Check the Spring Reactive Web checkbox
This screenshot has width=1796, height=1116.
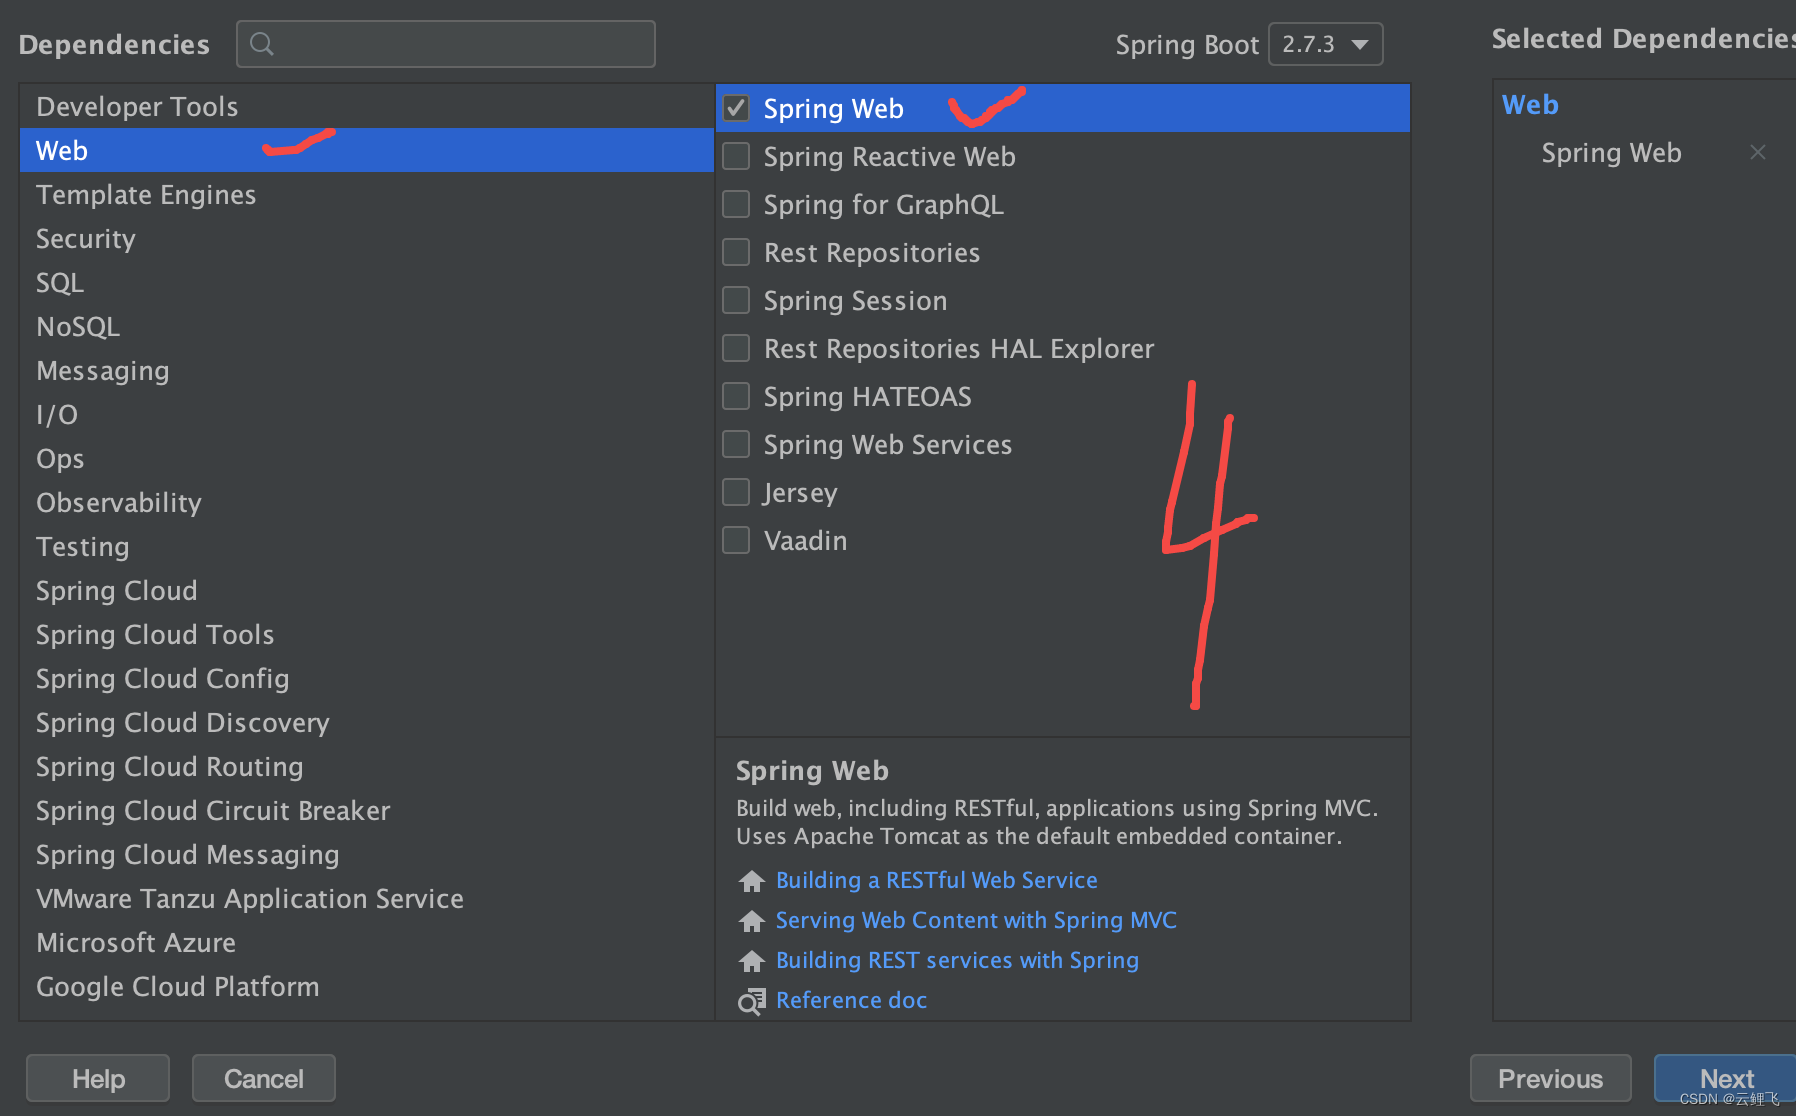pos(736,156)
